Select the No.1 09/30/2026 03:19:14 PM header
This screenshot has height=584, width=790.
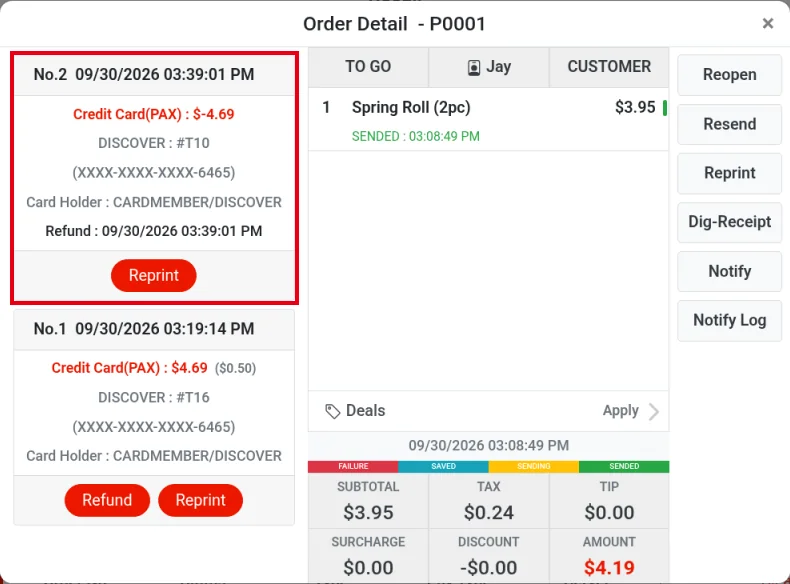[x=154, y=329]
